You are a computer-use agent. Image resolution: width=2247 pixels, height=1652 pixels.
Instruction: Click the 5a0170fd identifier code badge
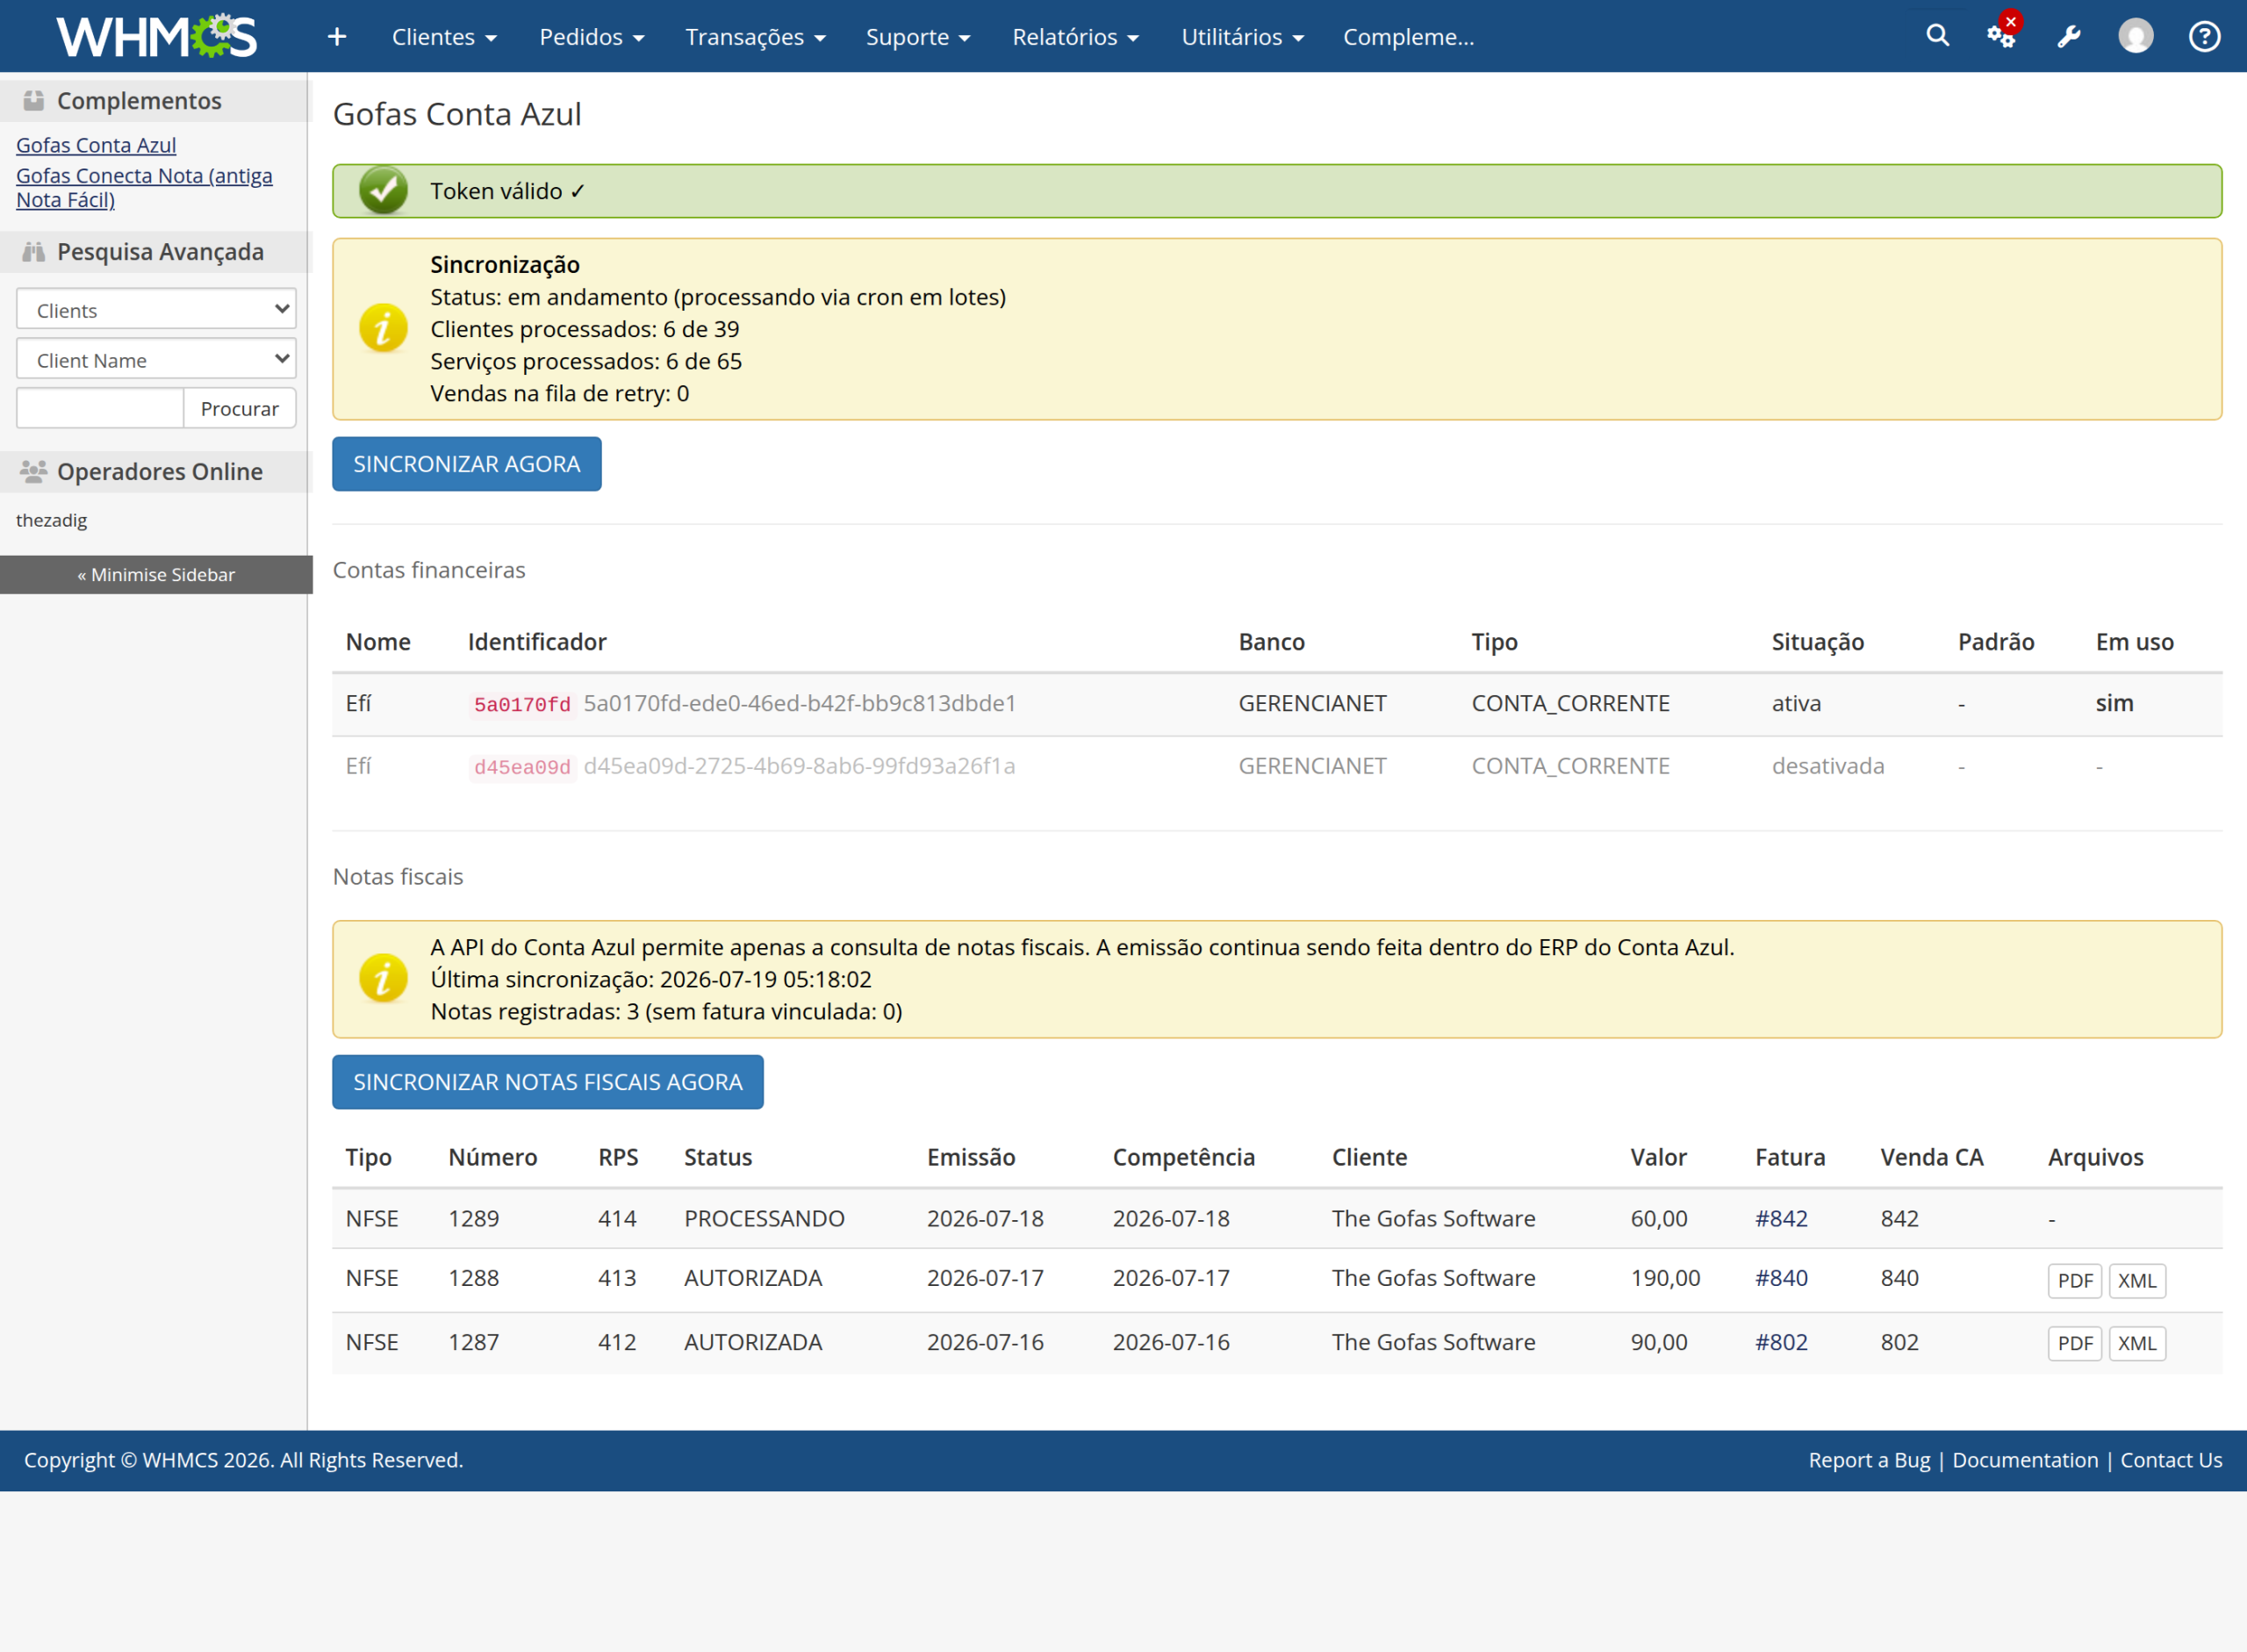tap(522, 704)
